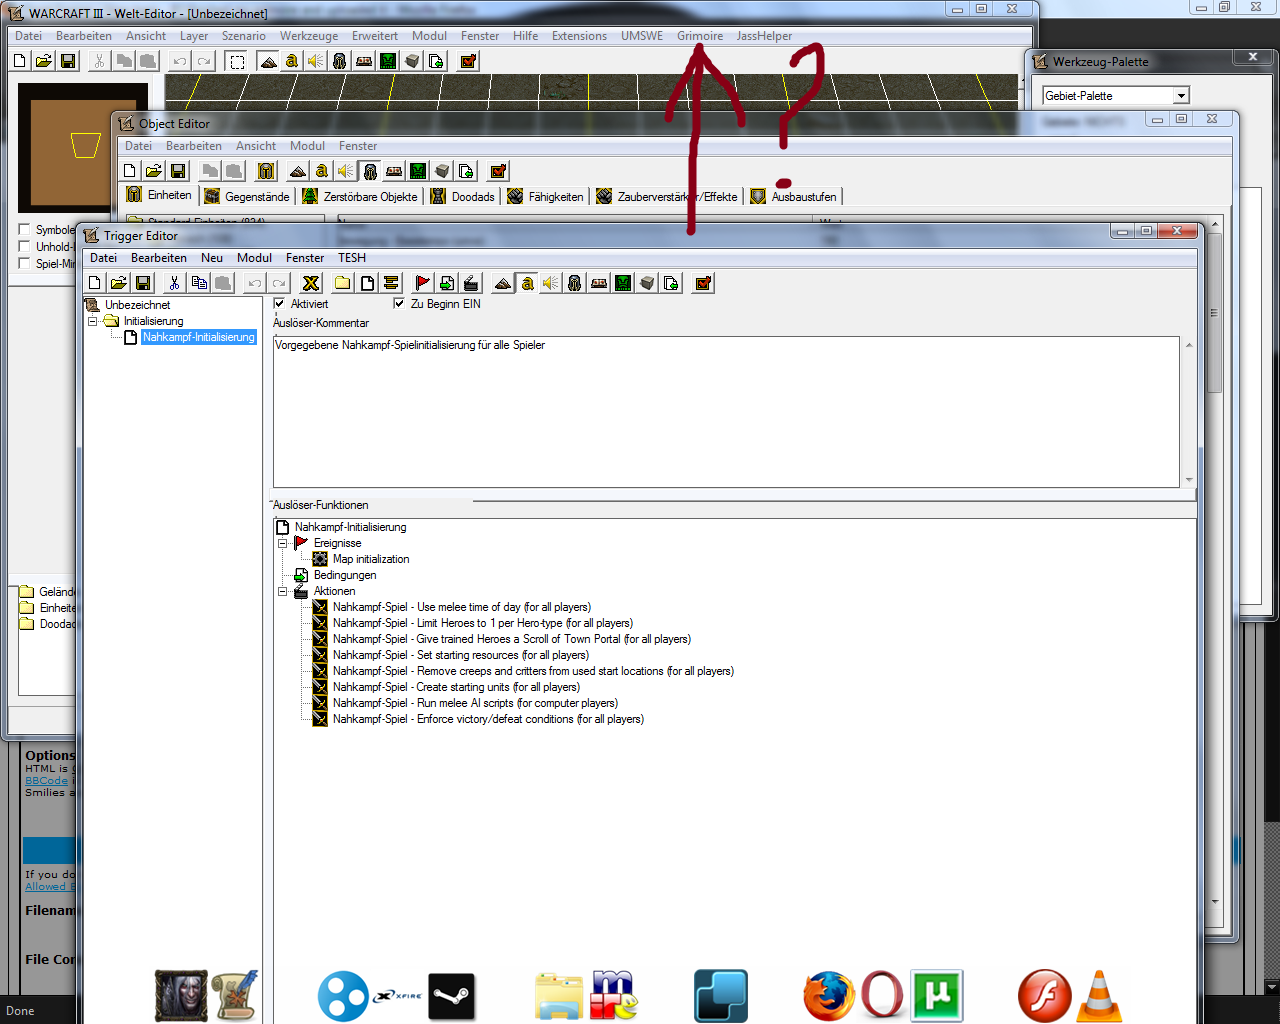Open Variables editor with the yellow X icon
This screenshot has height=1024, width=1280.
[311, 283]
